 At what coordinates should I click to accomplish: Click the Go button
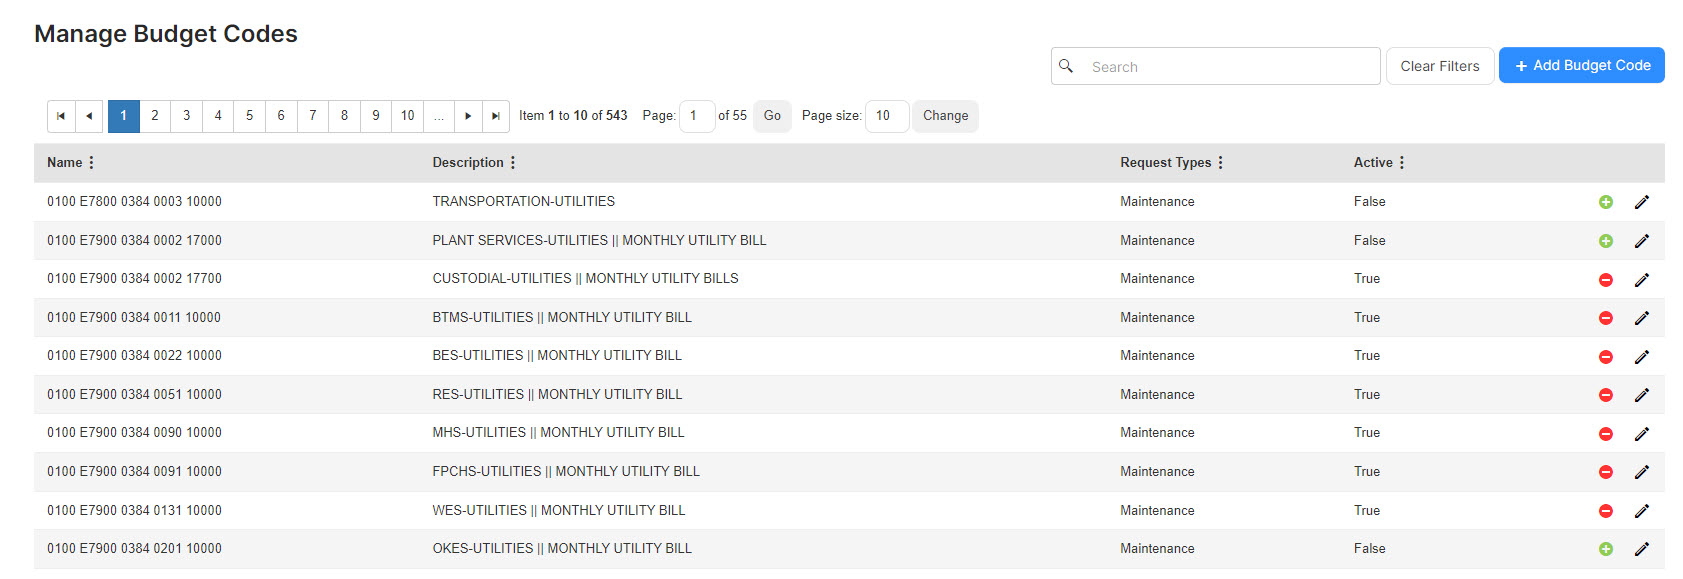tap(772, 116)
